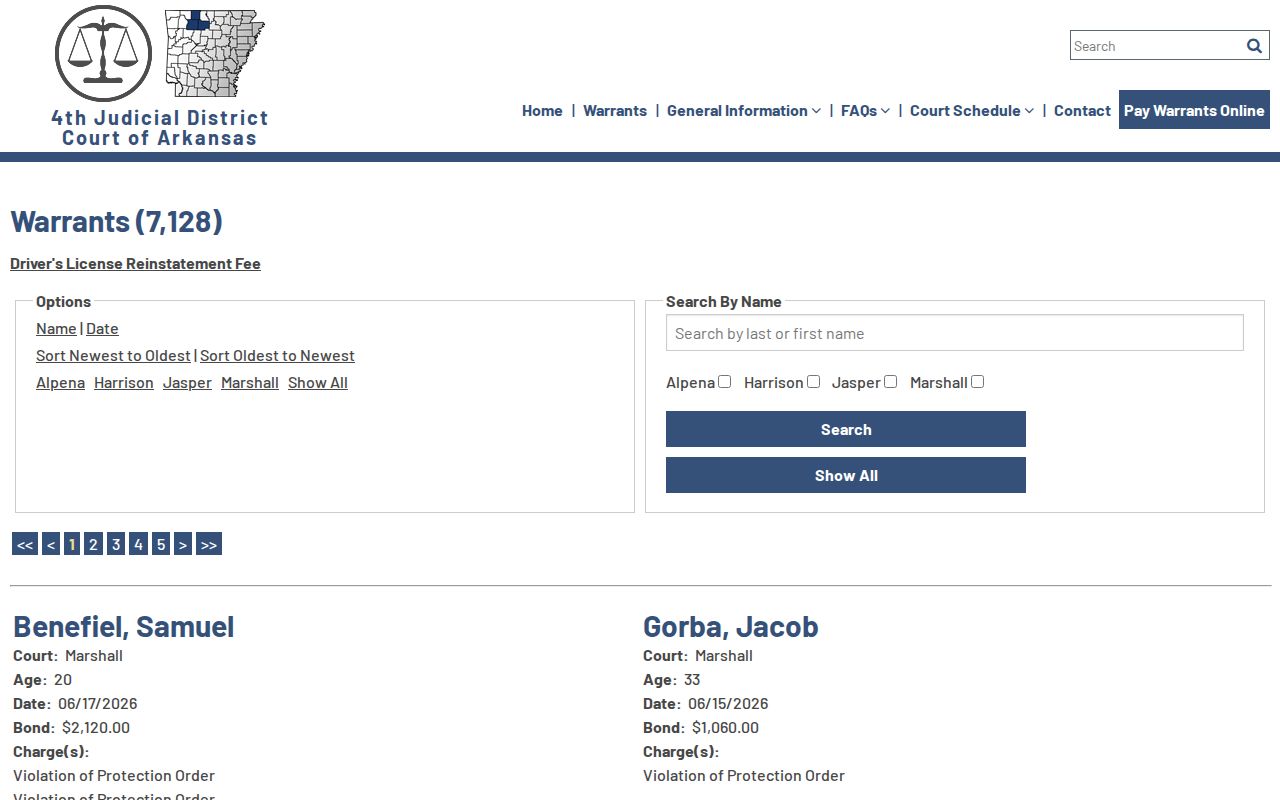1280x800 pixels.
Task: Click the blue Search button
Action: 846,429
